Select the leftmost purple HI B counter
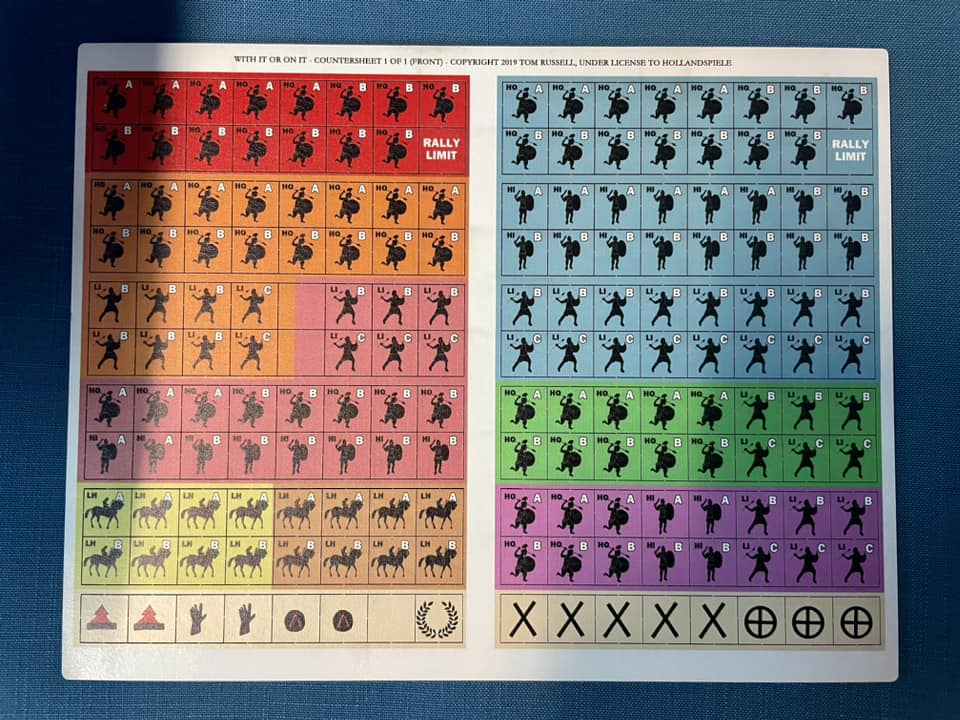This screenshot has height=720, width=960. point(666,561)
